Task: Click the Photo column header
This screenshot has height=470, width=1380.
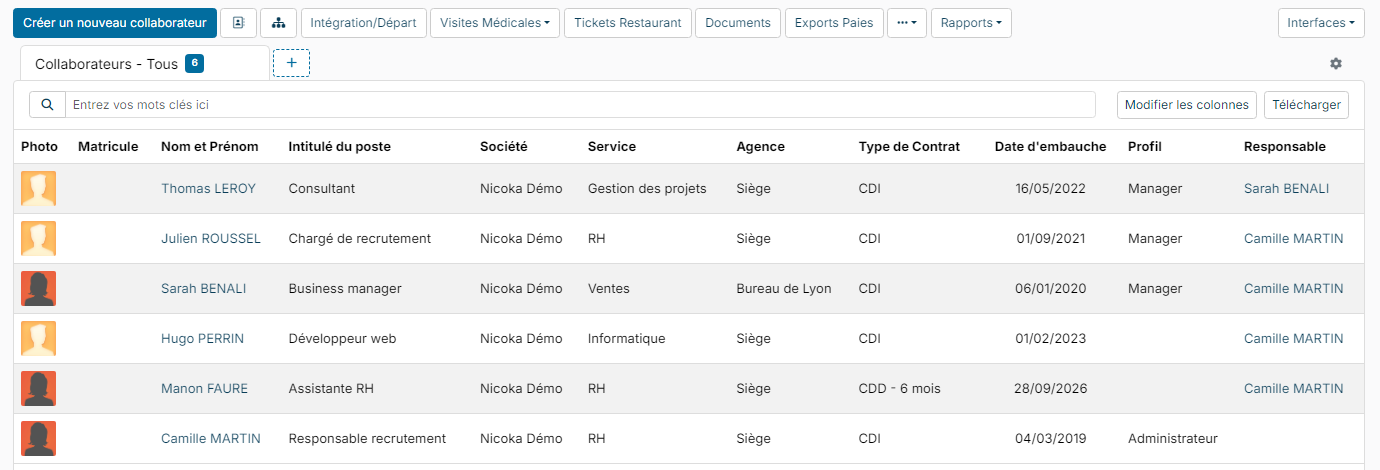Action: (x=40, y=146)
